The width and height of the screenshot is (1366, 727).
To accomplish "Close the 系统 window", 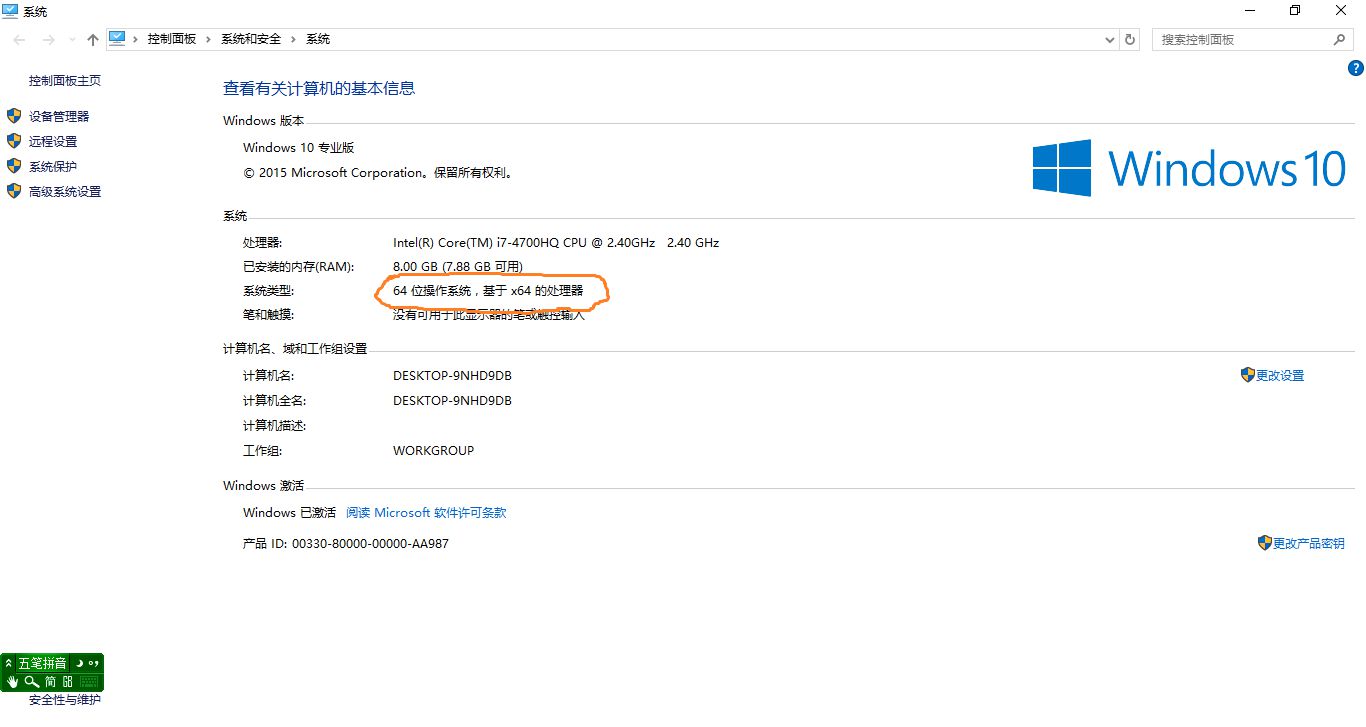I will [x=1341, y=10].
